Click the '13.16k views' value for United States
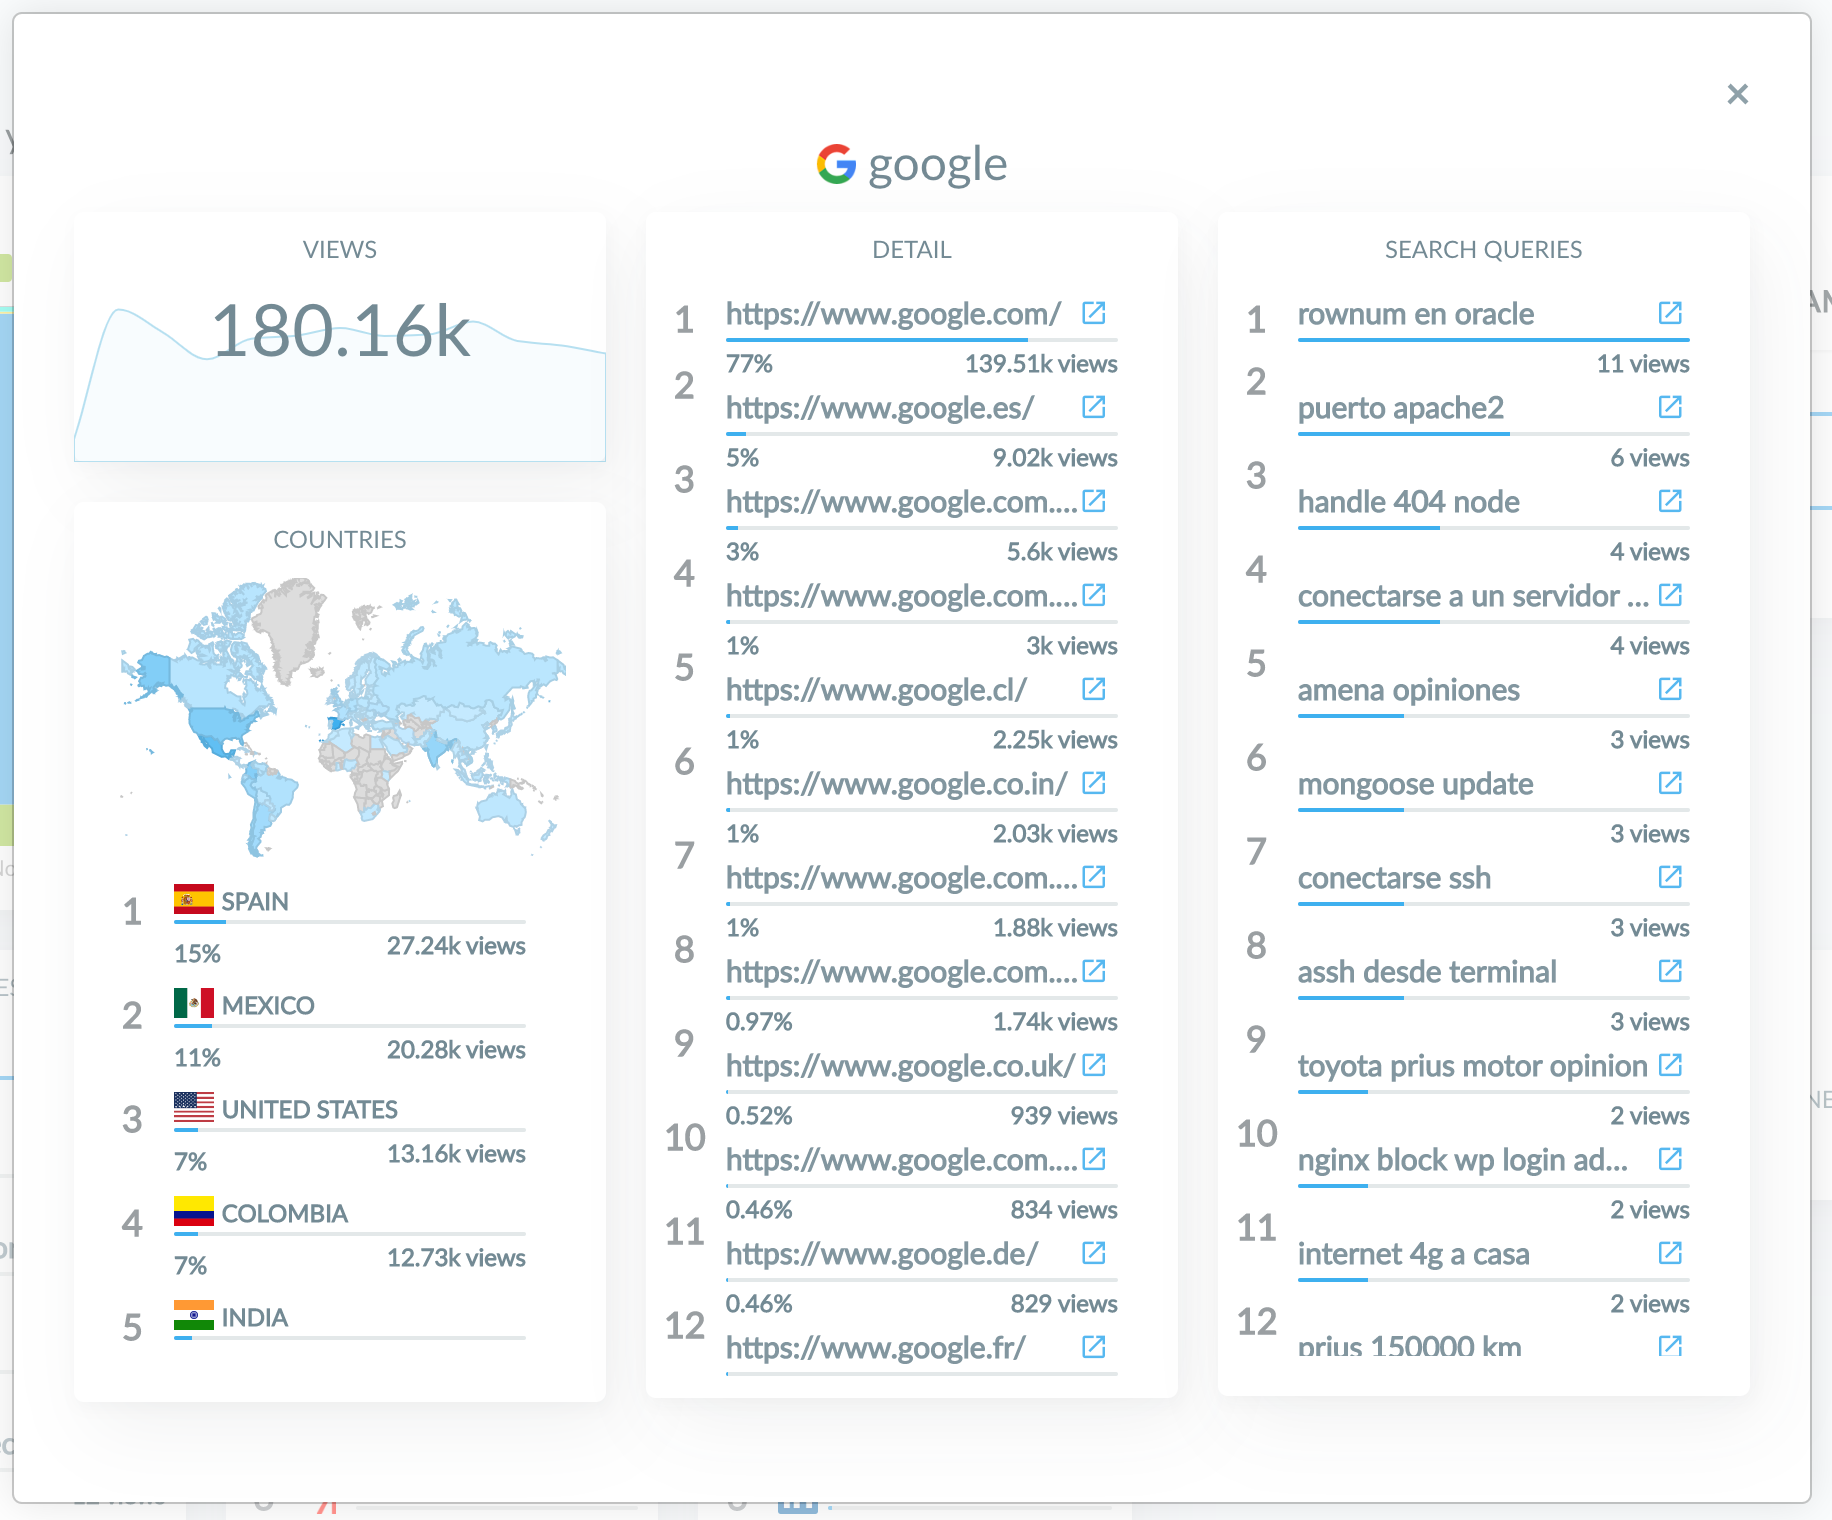1832x1520 pixels. pos(456,1154)
